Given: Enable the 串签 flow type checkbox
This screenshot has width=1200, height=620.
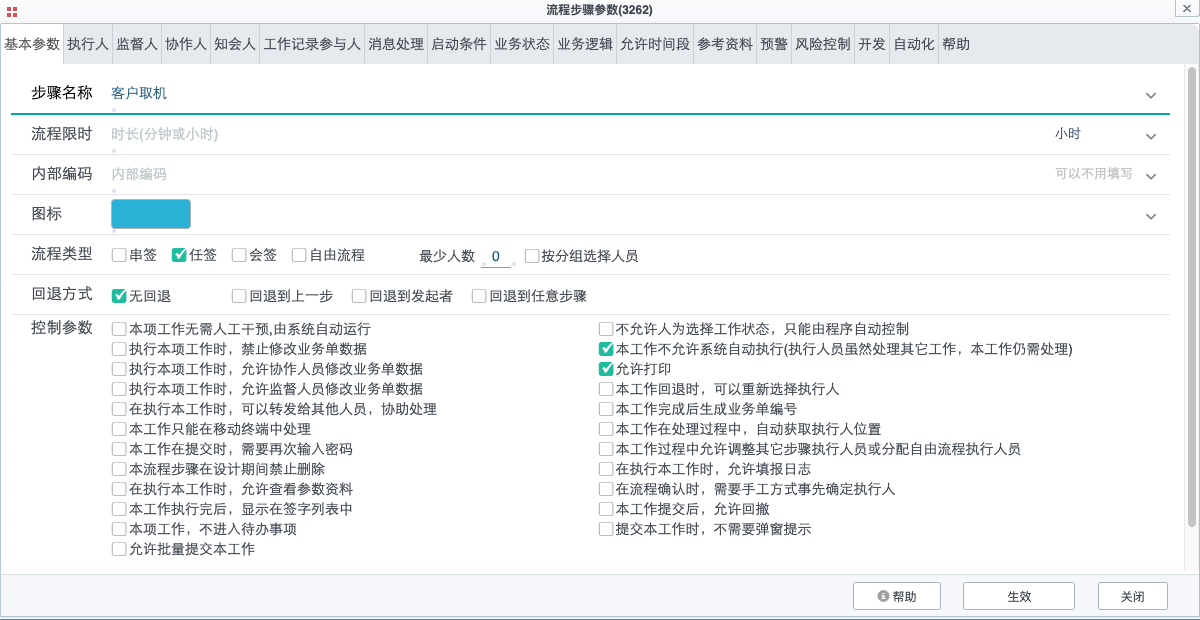Looking at the screenshot, I should 119,255.
